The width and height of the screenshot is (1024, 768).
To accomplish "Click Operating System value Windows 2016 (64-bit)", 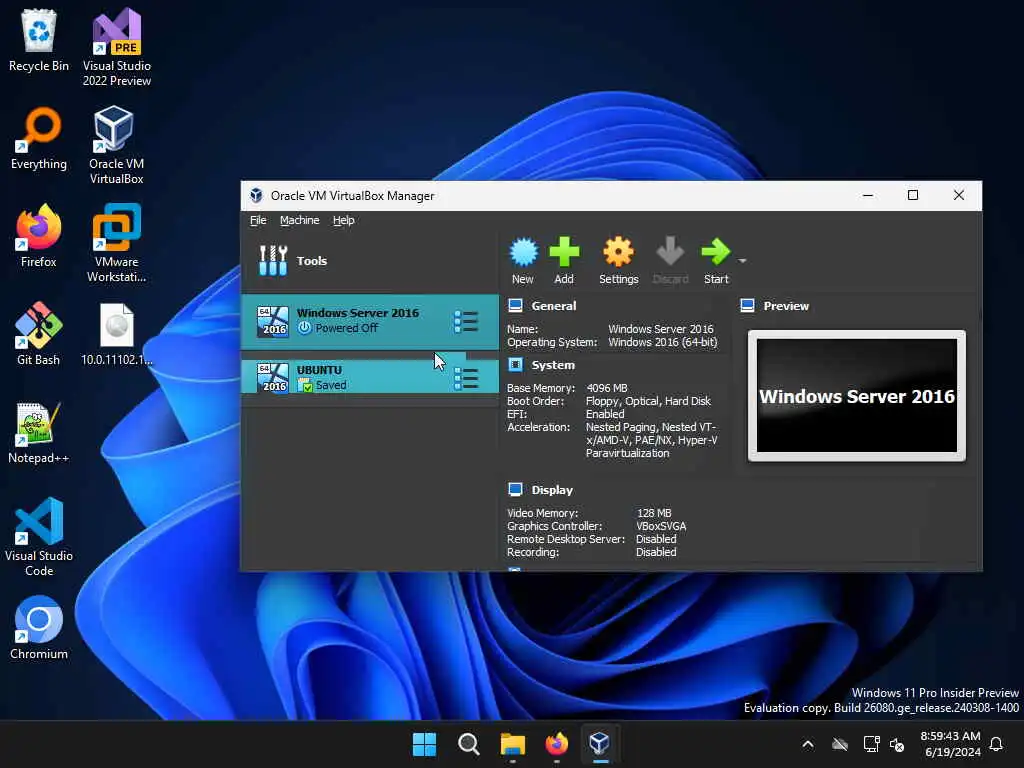I will coord(663,342).
